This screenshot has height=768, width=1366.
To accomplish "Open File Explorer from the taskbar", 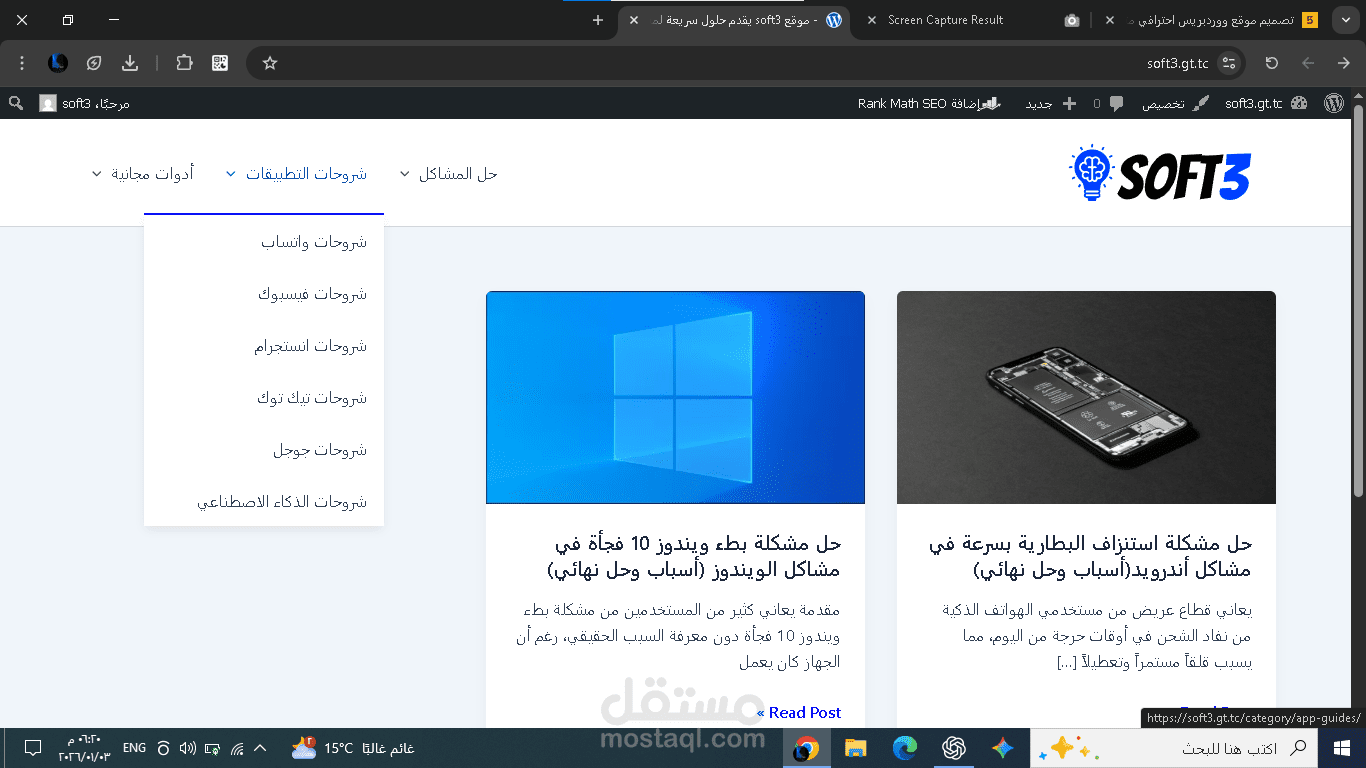I will 855,748.
